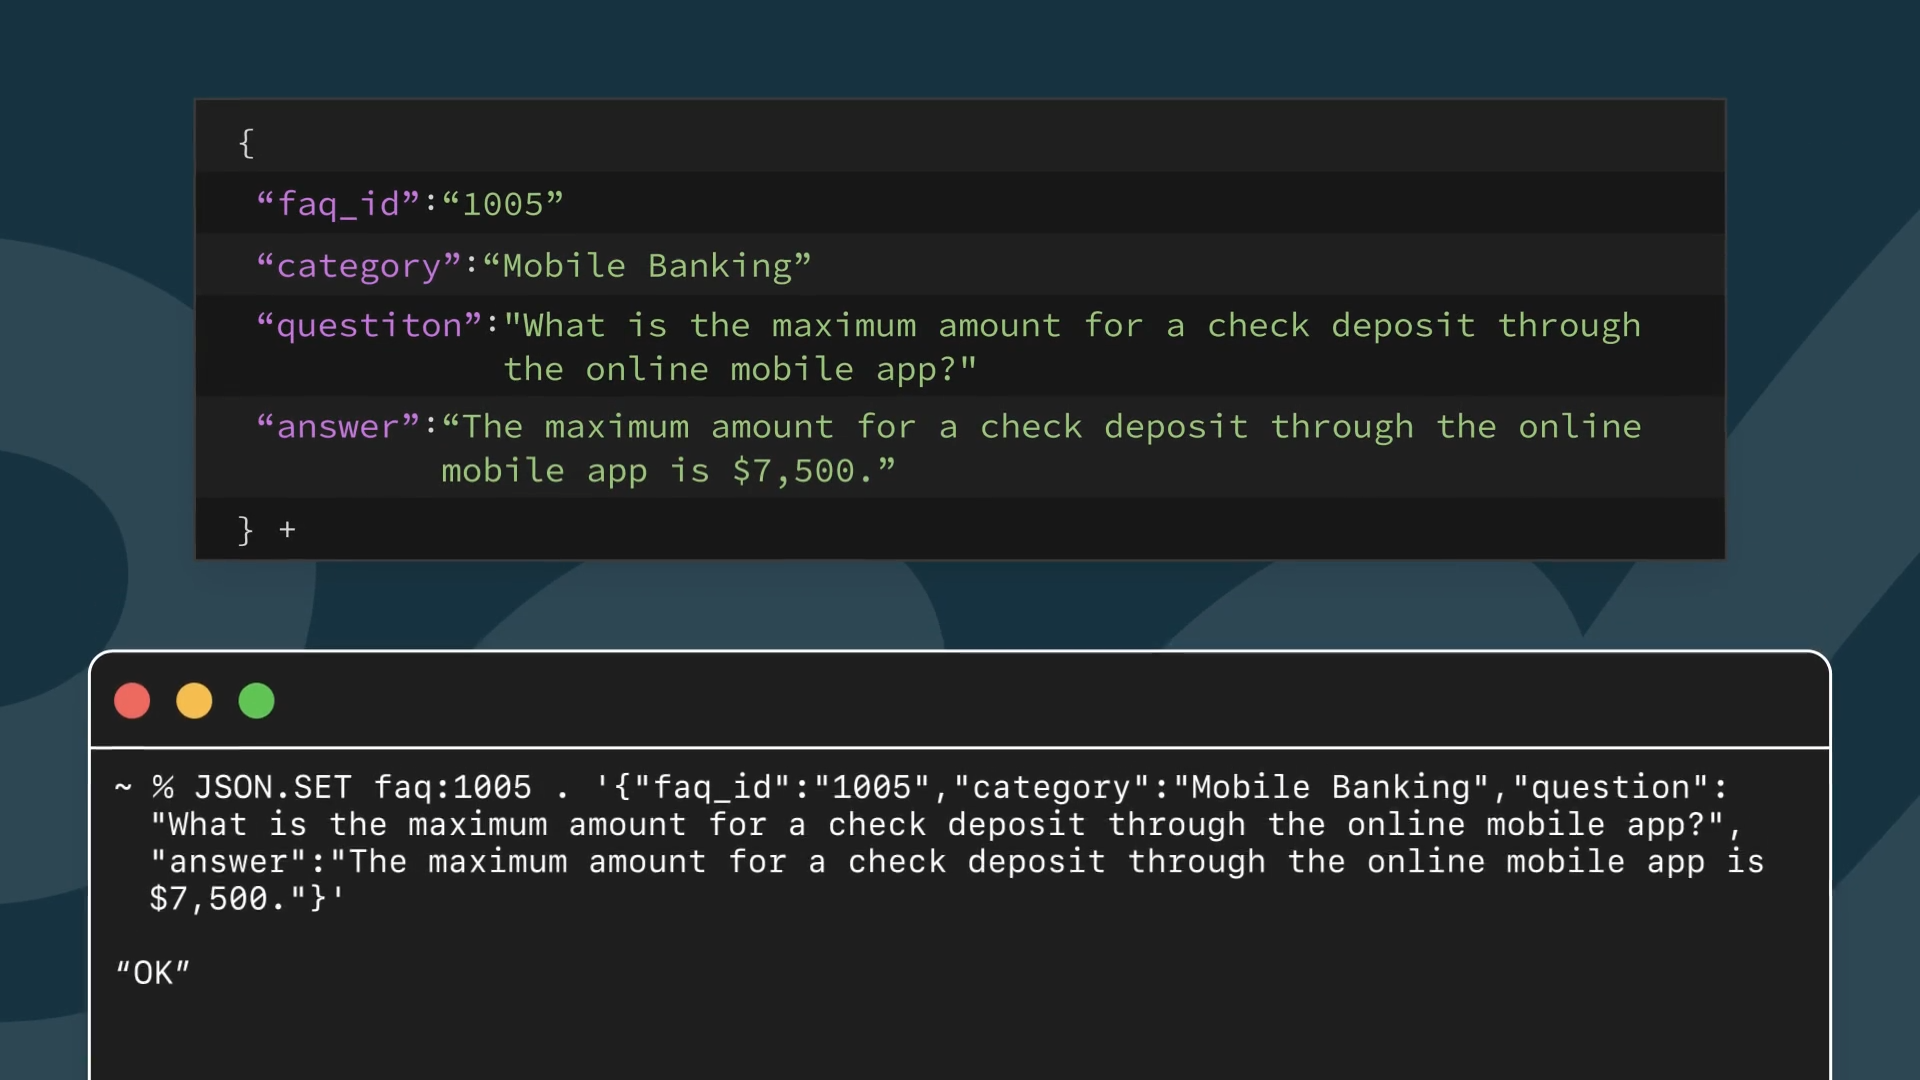Click the "faq_id" key in JSON
Image resolution: width=1920 pixels, height=1080 pixels.
point(338,204)
